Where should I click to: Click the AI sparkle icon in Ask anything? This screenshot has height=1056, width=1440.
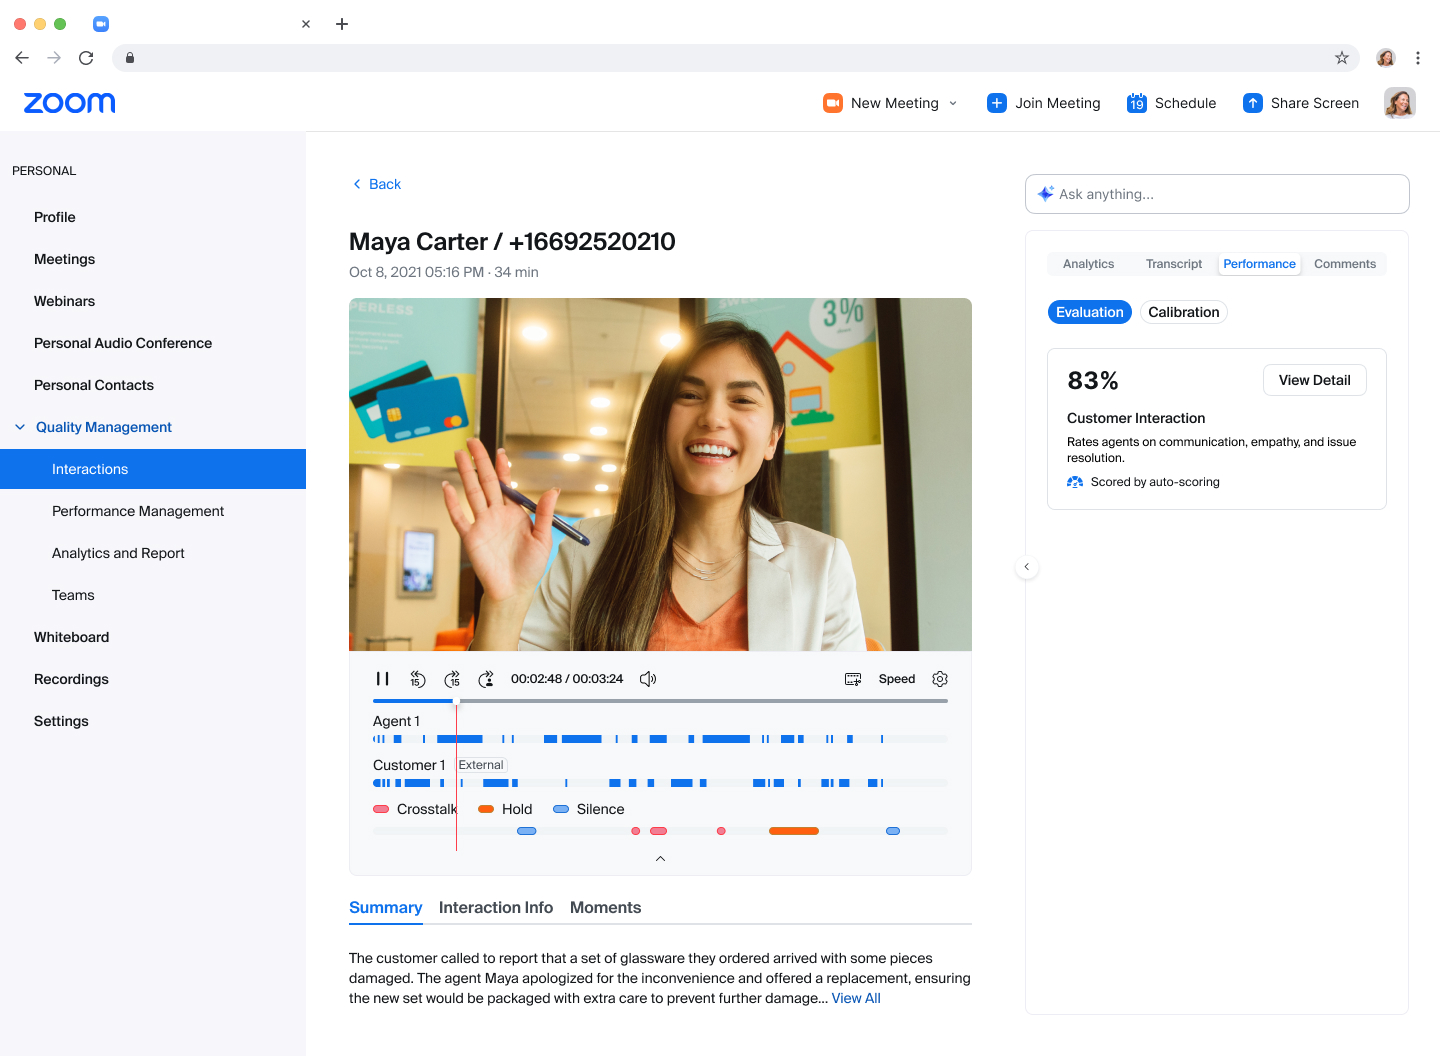click(x=1045, y=194)
